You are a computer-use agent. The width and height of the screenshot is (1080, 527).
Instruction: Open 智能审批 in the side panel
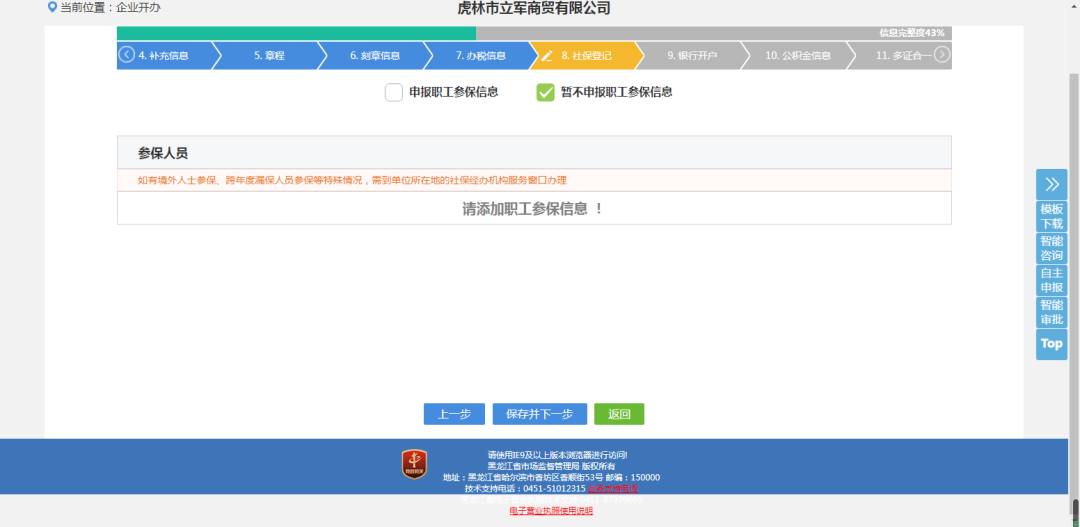1051,311
